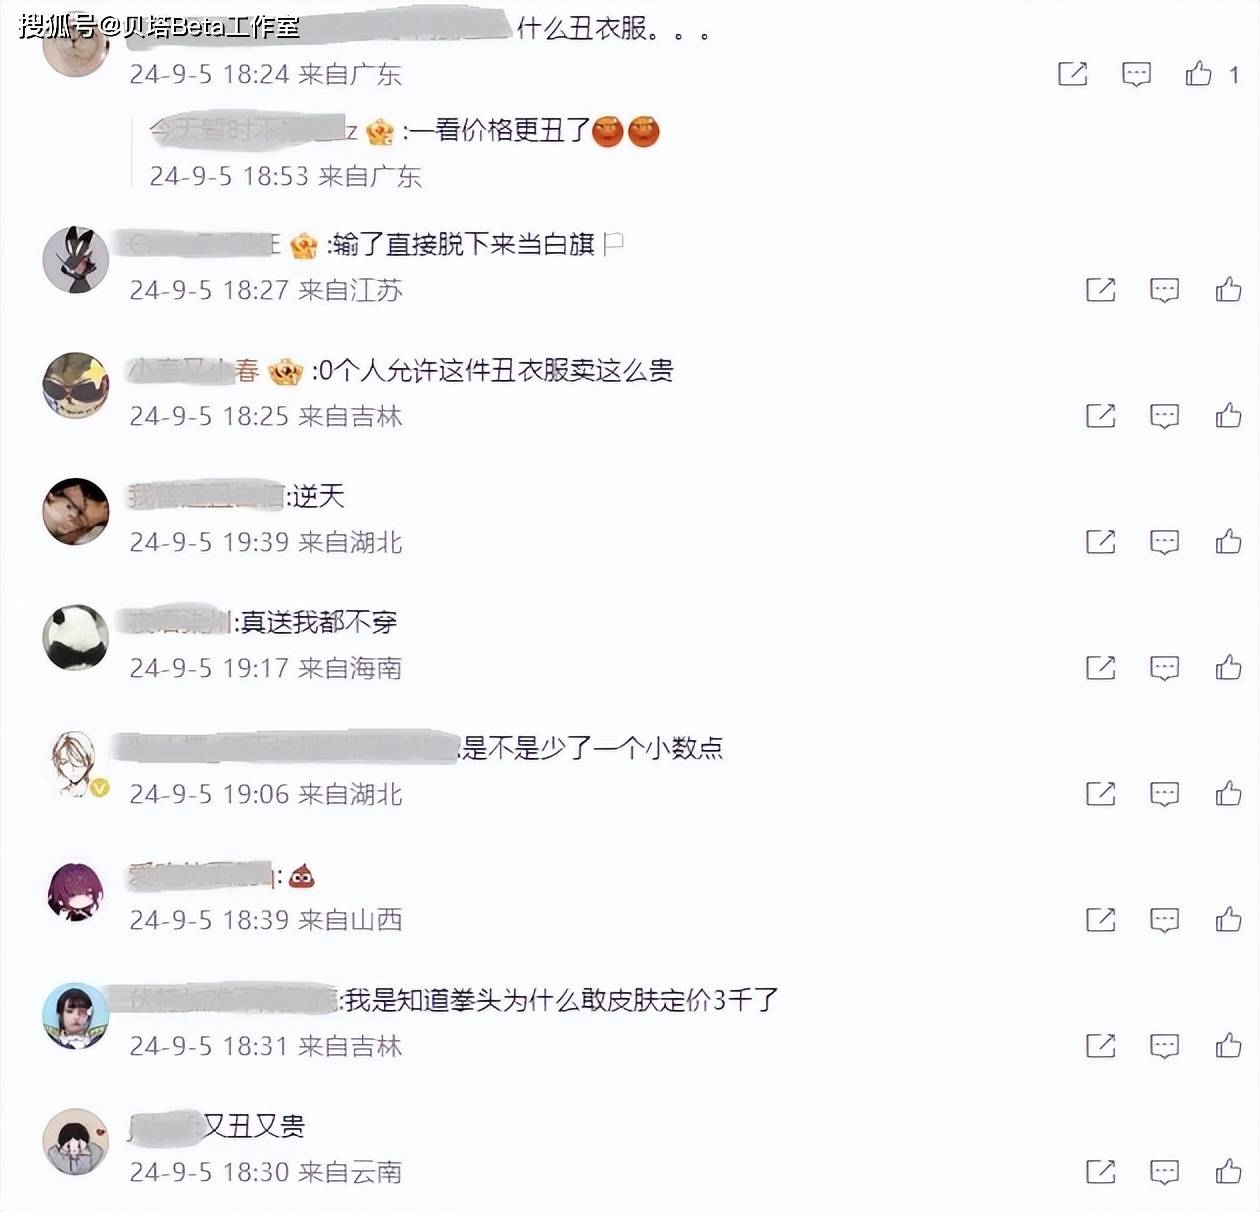Open the rabbit avatar profile from 江苏
The image size is (1260, 1212).
click(x=75, y=259)
